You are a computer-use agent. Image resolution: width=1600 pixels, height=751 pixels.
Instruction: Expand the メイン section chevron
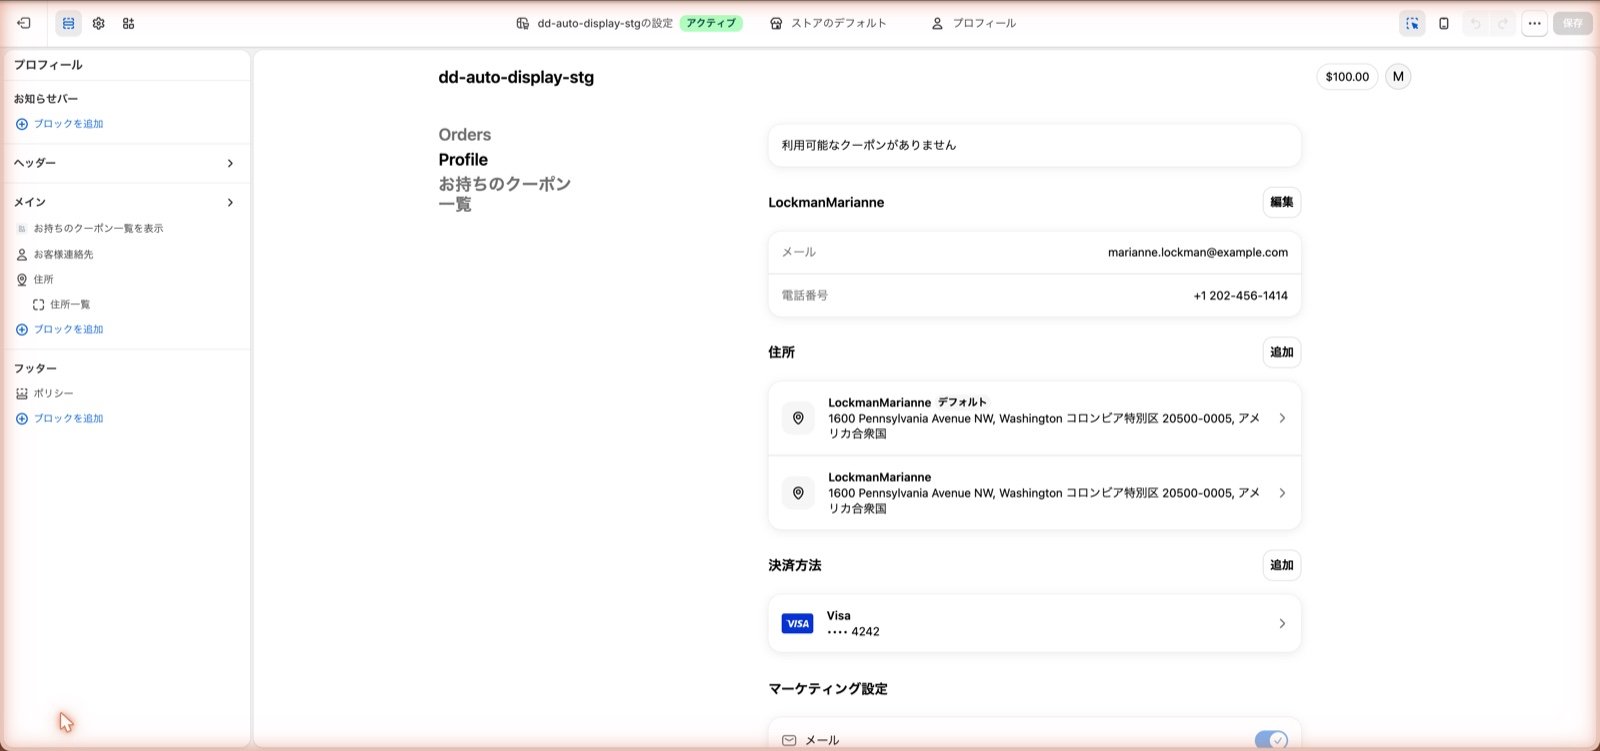[x=230, y=203]
